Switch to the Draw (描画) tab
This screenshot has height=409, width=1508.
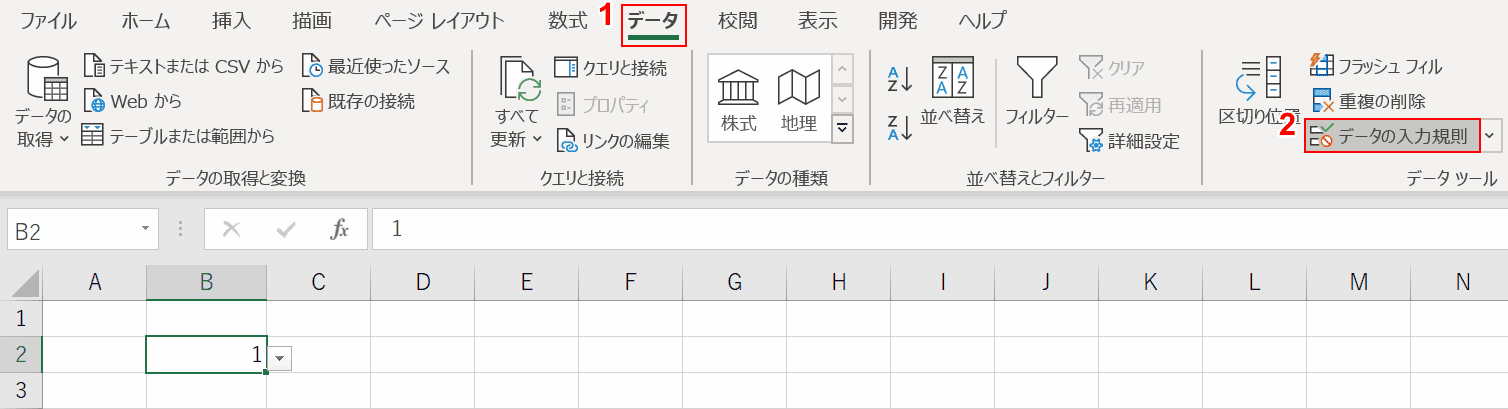point(312,20)
